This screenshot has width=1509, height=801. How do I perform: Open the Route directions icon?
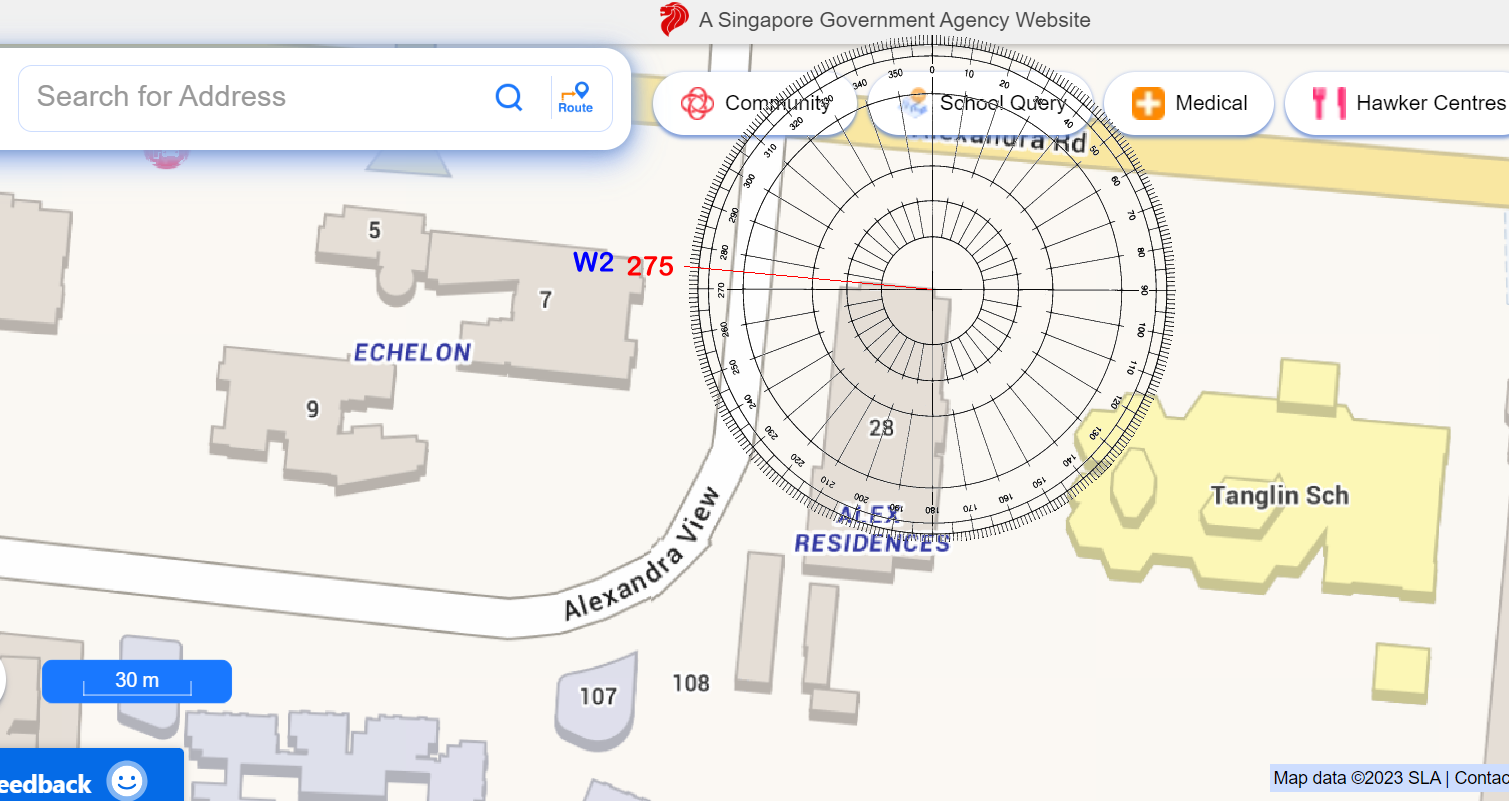point(576,97)
